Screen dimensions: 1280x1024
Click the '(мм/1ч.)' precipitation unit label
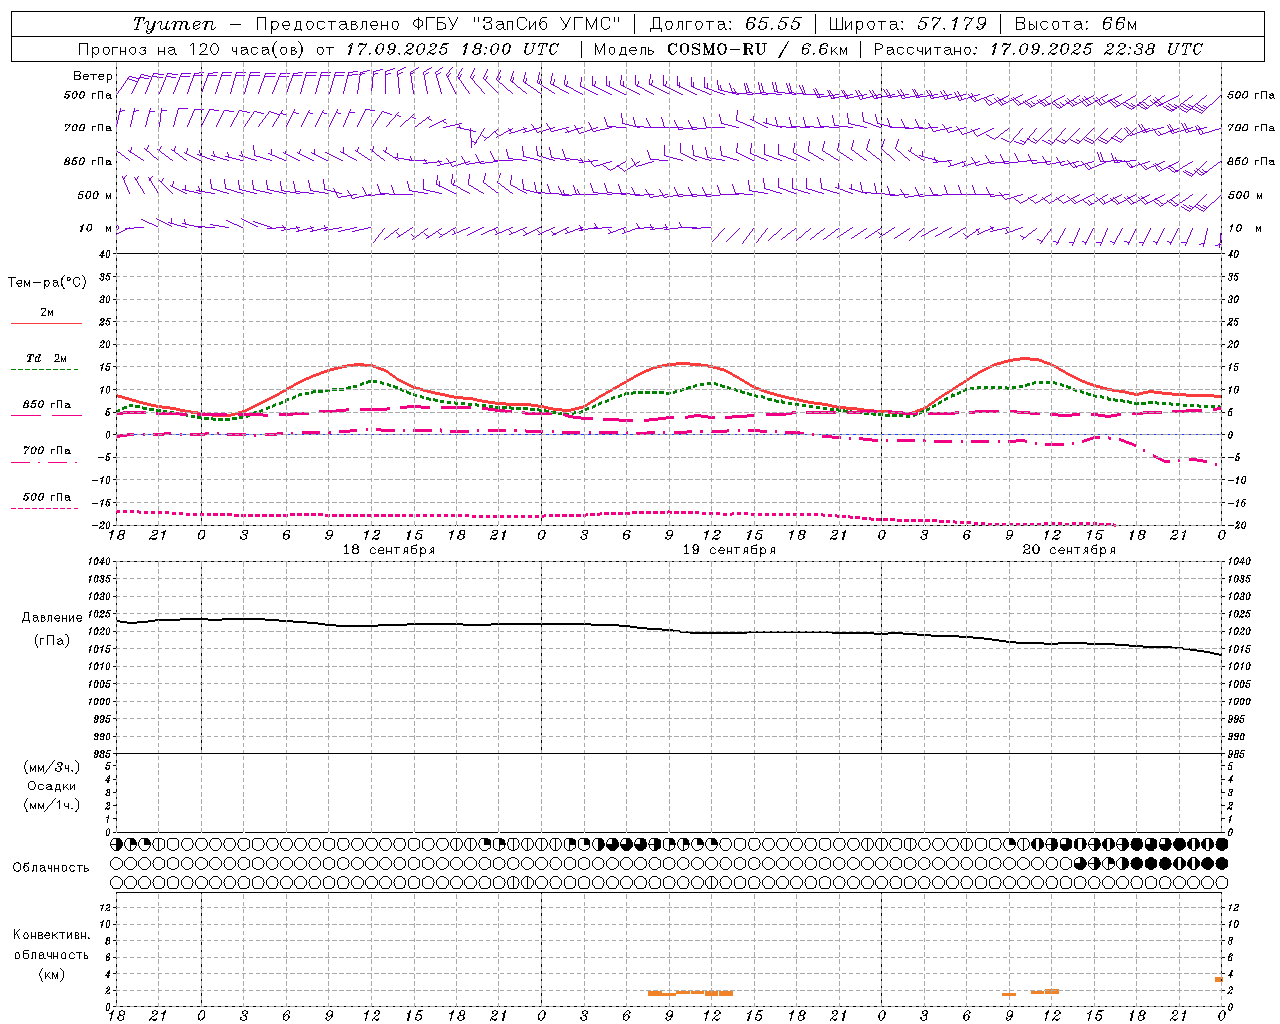tap(51, 805)
